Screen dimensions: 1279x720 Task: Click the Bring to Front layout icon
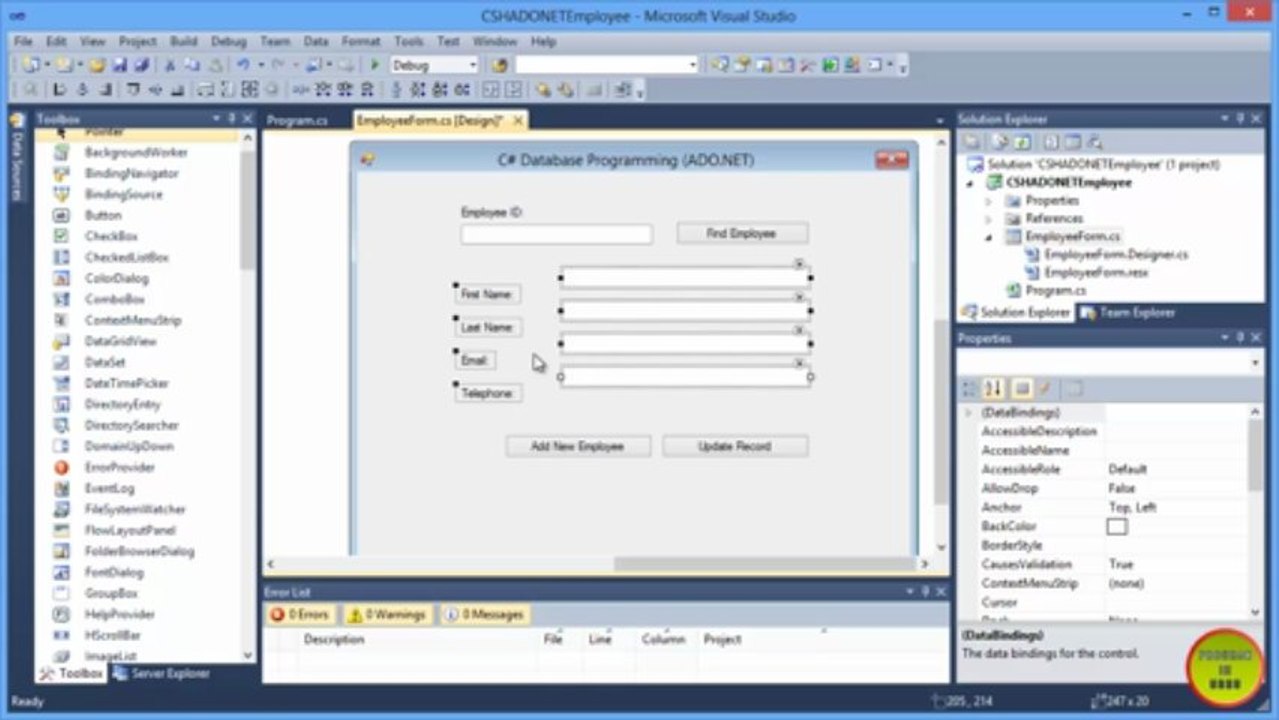tap(541, 89)
